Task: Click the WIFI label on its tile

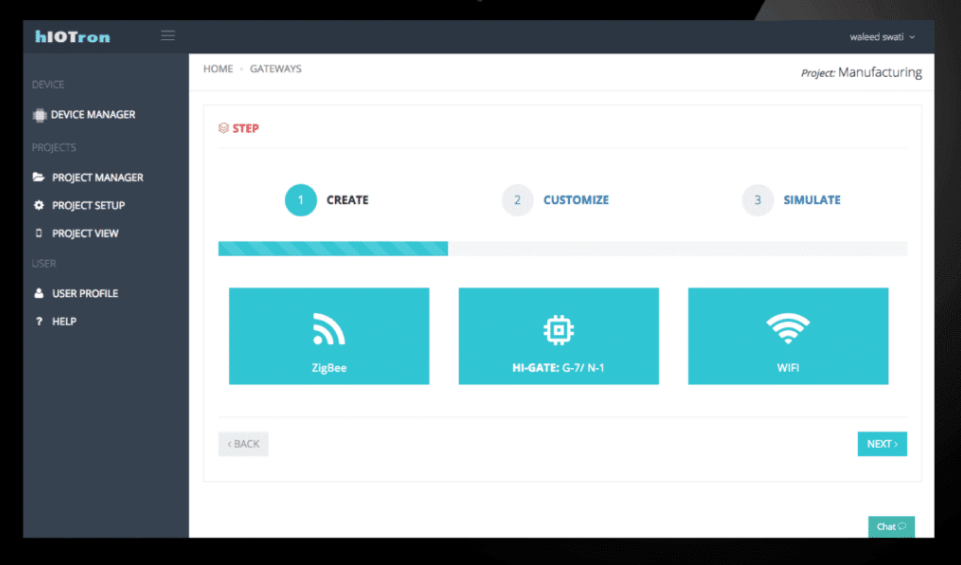Action: click(788, 368)
